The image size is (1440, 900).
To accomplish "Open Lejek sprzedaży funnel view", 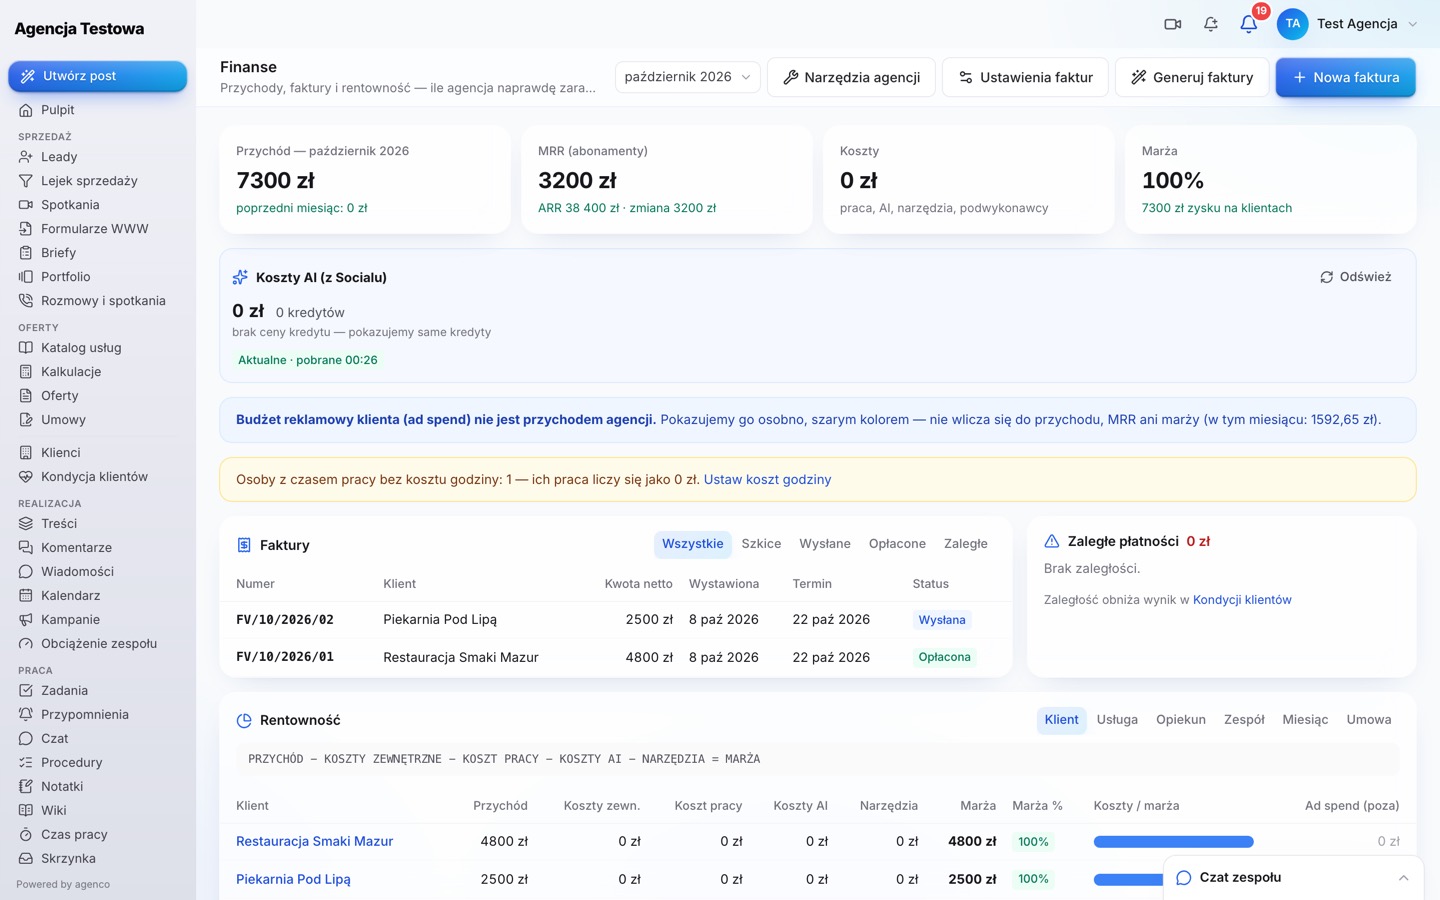I will pyautogui.click(x=98, y=181).
